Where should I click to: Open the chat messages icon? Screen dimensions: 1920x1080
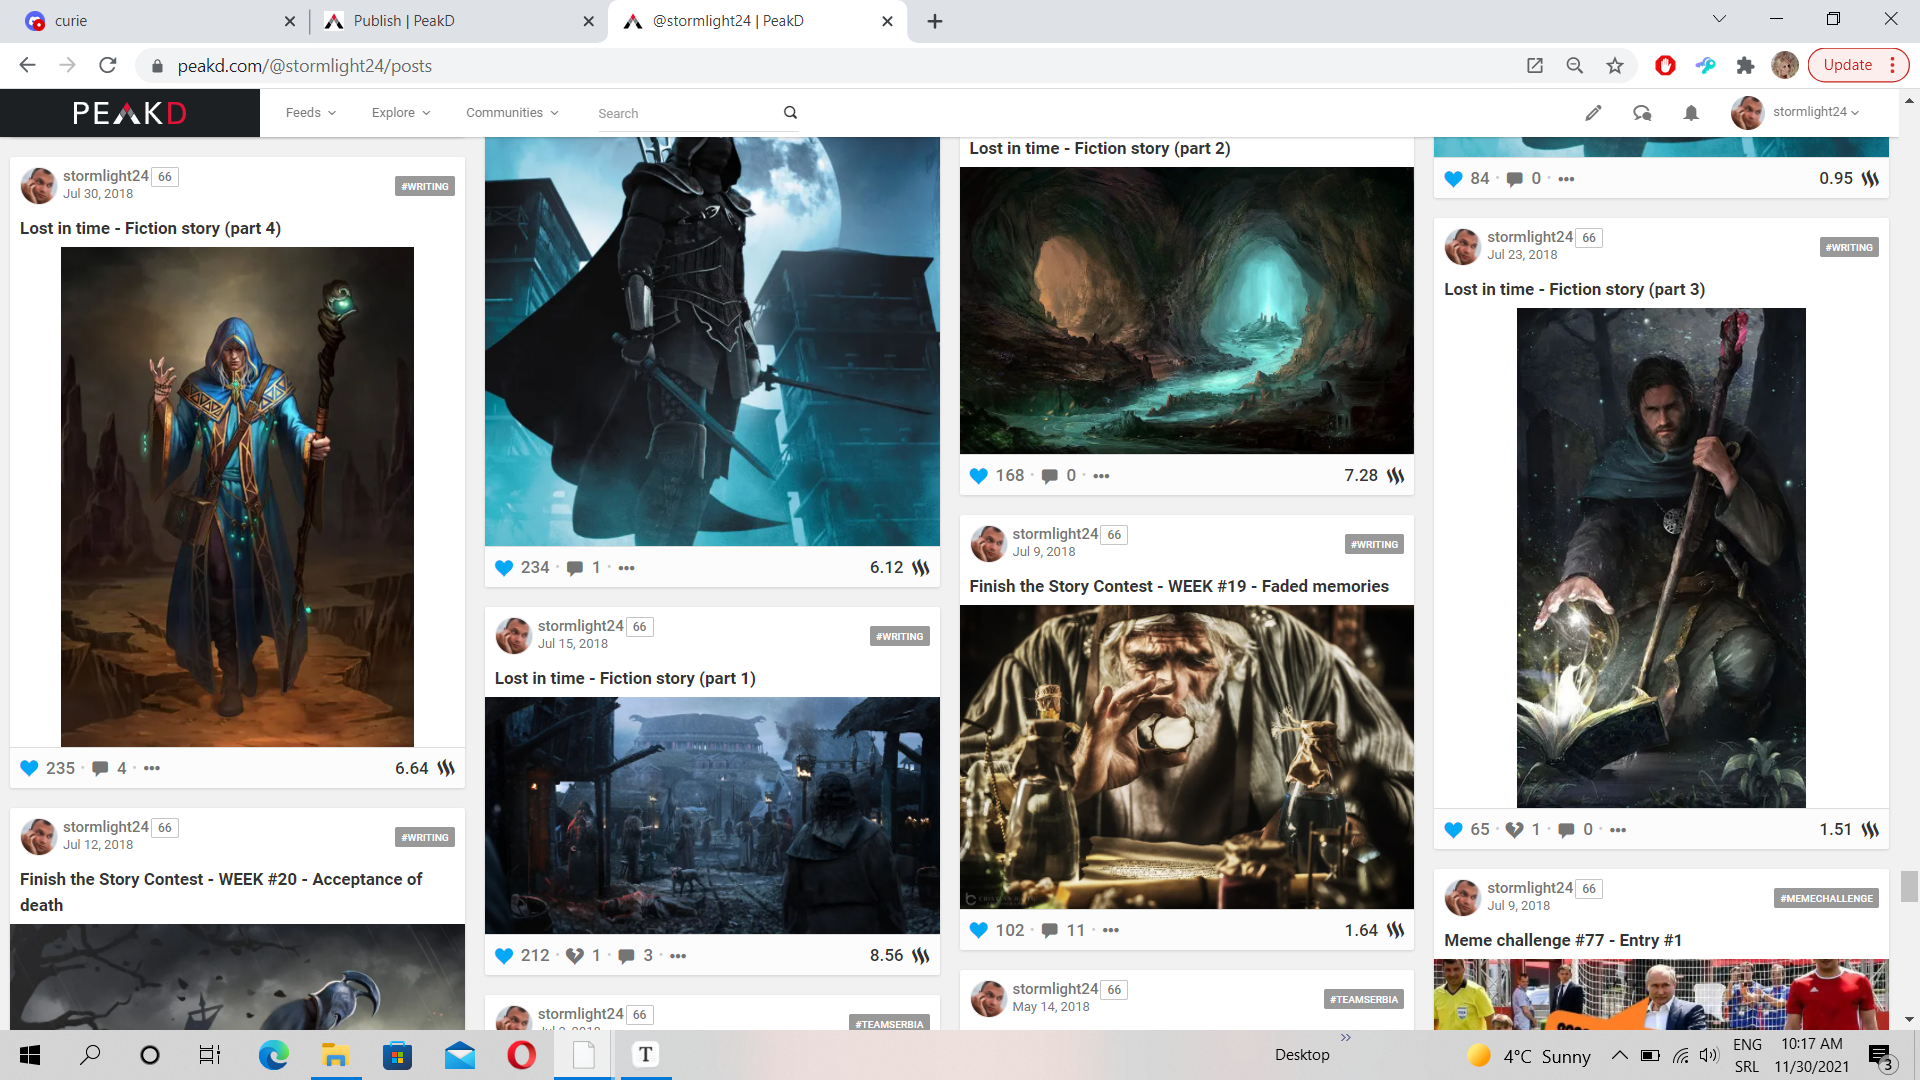[1642, 113]
